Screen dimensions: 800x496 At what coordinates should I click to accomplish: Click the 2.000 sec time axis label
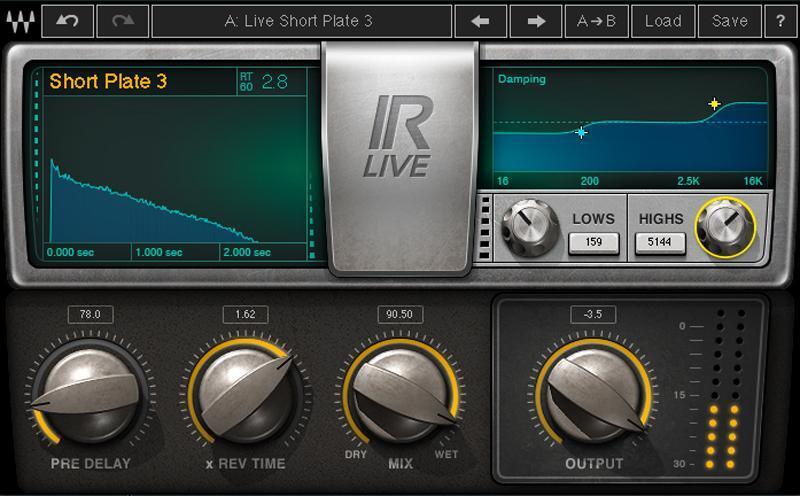click(247, 252)
